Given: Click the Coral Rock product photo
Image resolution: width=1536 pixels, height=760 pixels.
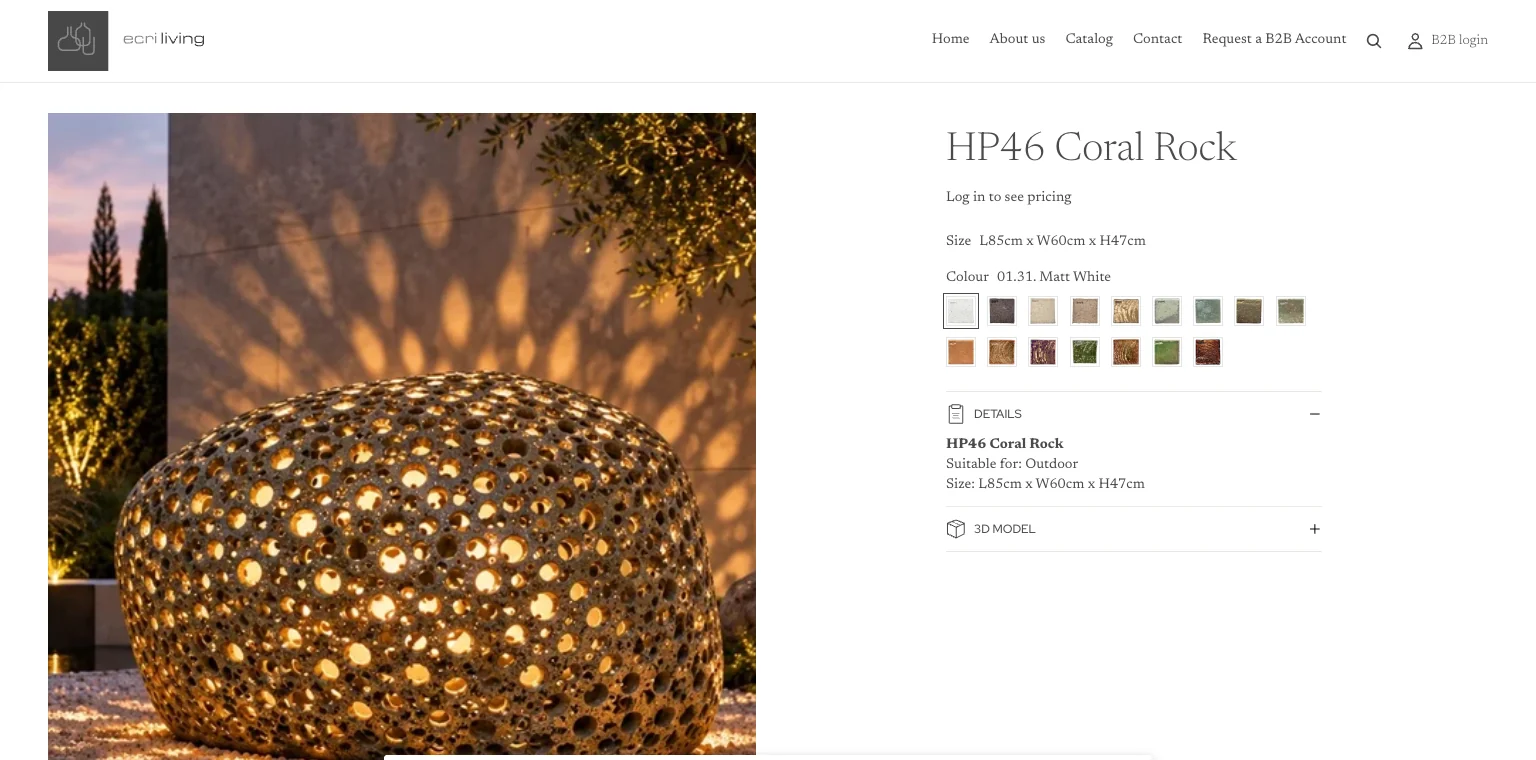Looking at the screenshot, I should click(402, 436).
